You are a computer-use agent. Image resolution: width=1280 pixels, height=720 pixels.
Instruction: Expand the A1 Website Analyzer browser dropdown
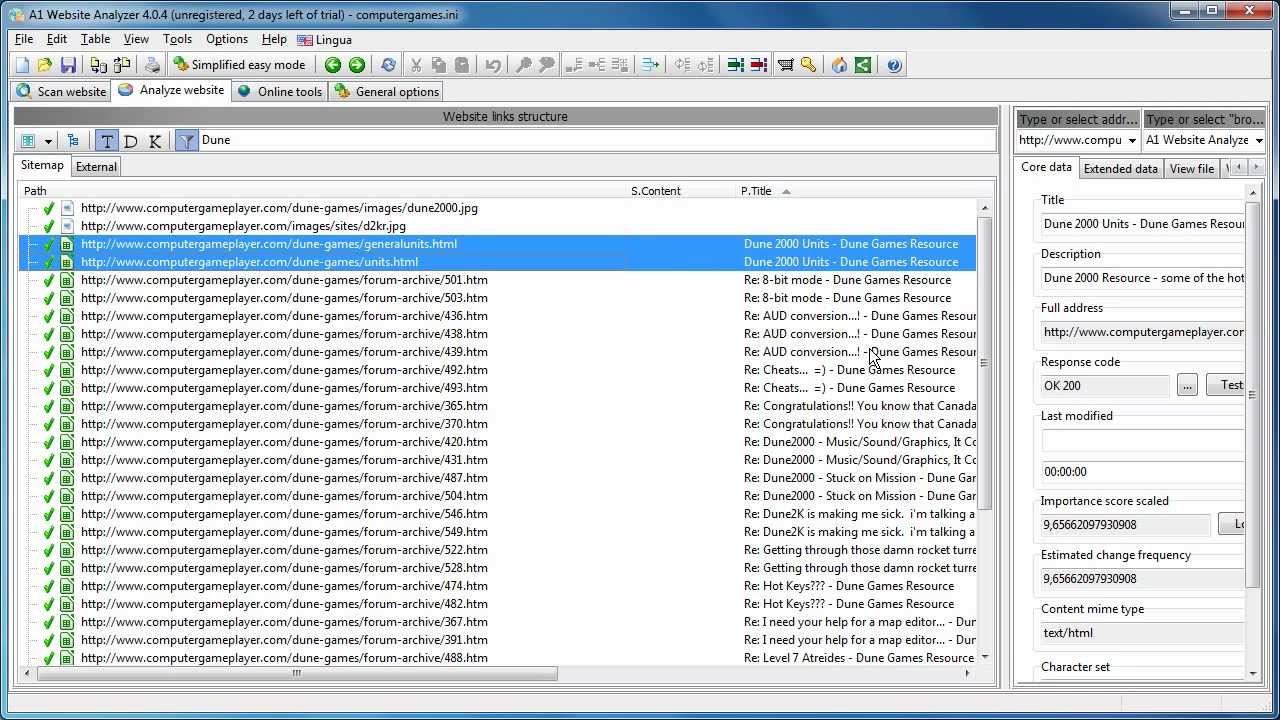coord(1258,141)
